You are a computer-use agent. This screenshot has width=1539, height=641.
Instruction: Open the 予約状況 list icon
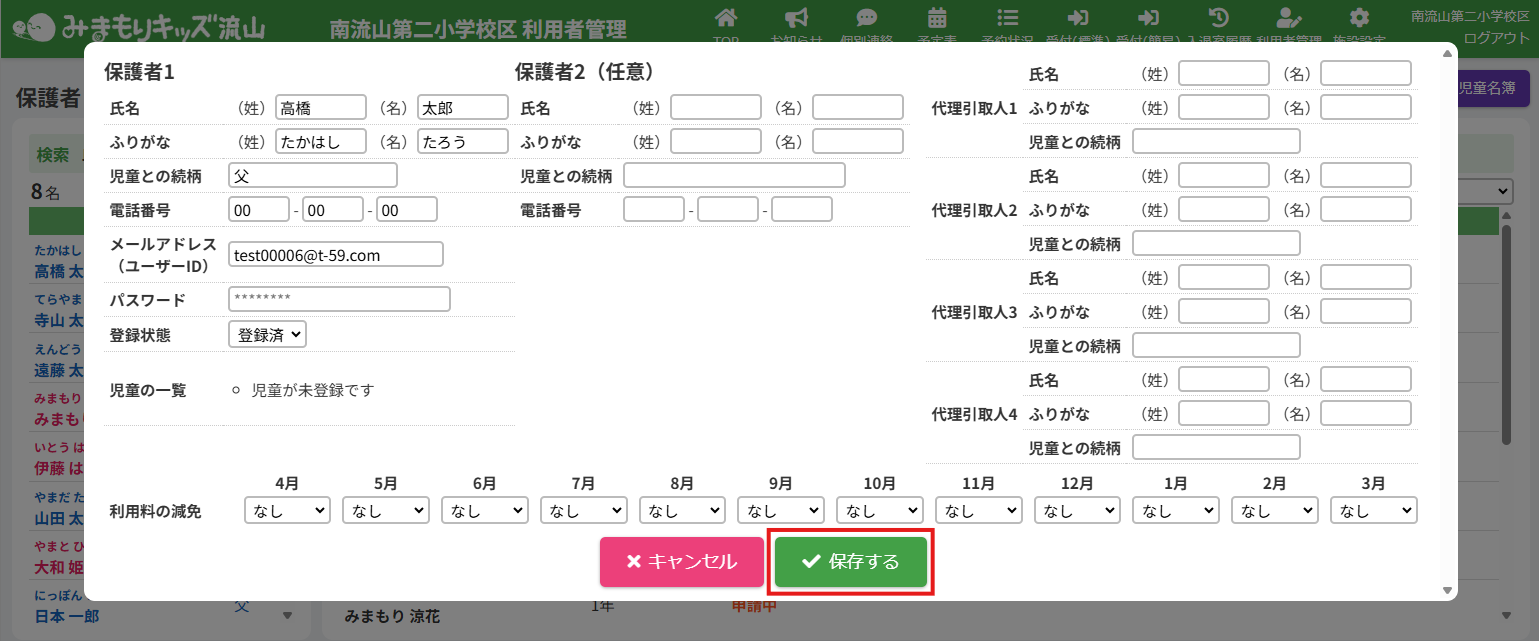(1008, 18)
